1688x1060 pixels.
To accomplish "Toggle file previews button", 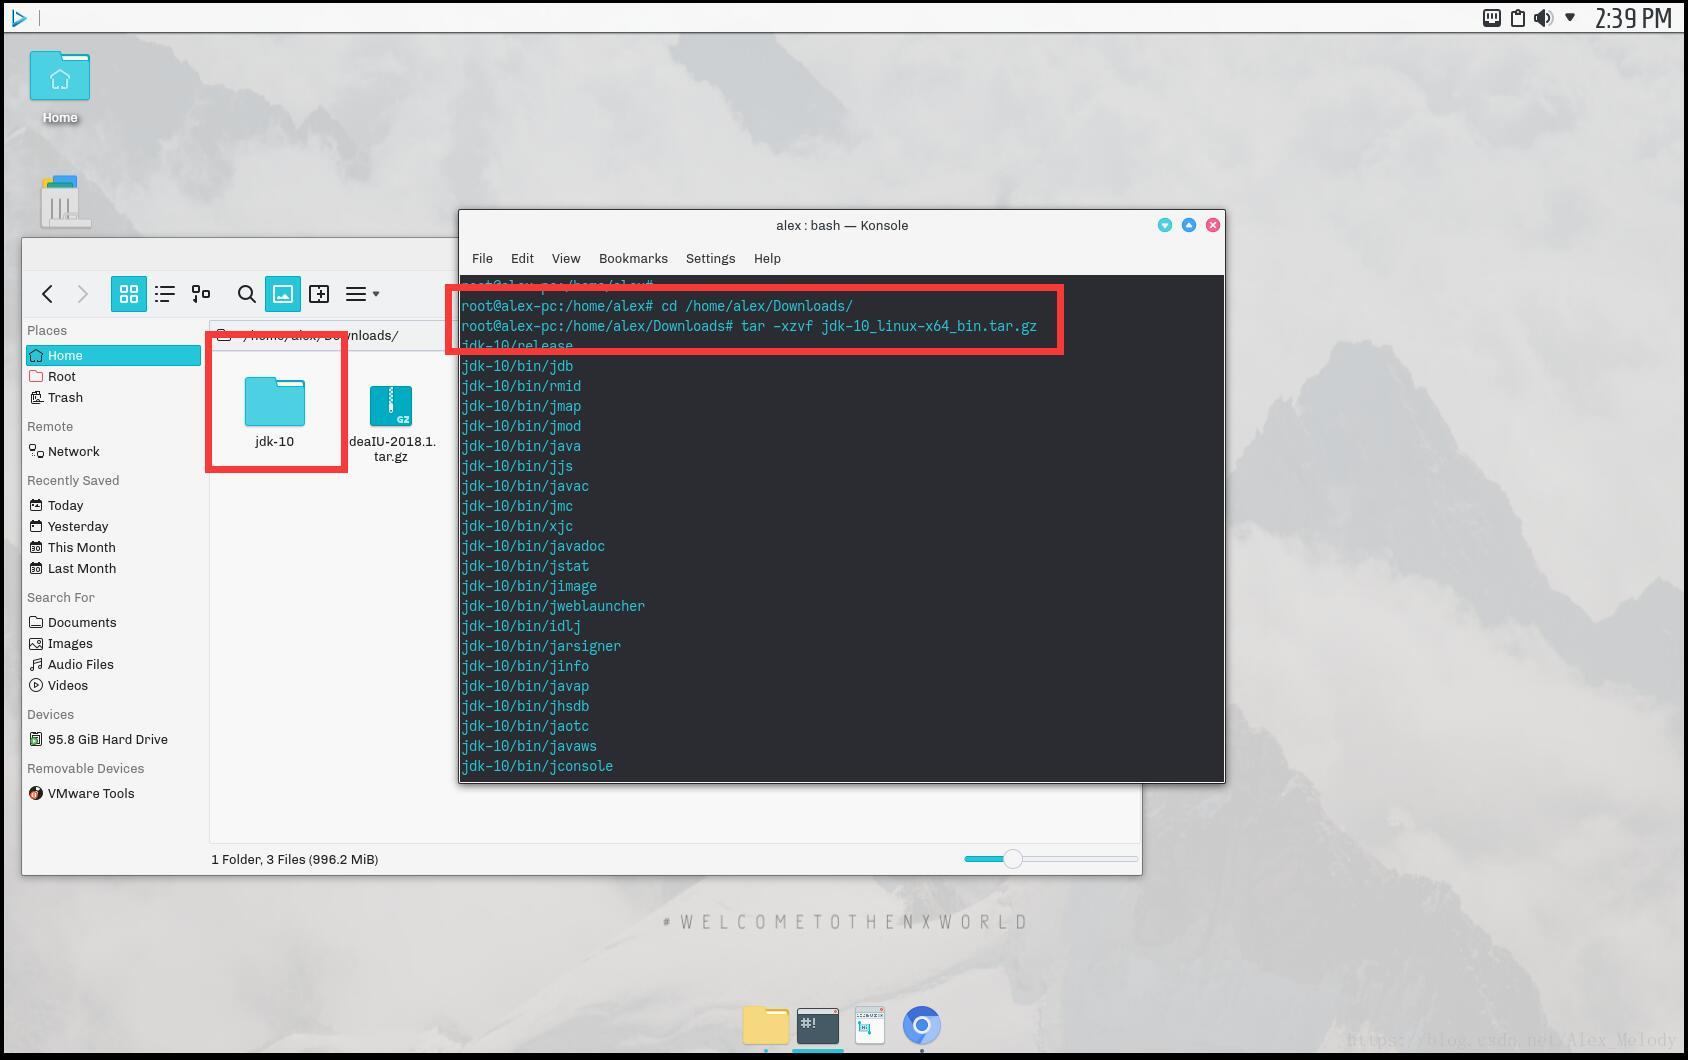I will click(283, 294).
